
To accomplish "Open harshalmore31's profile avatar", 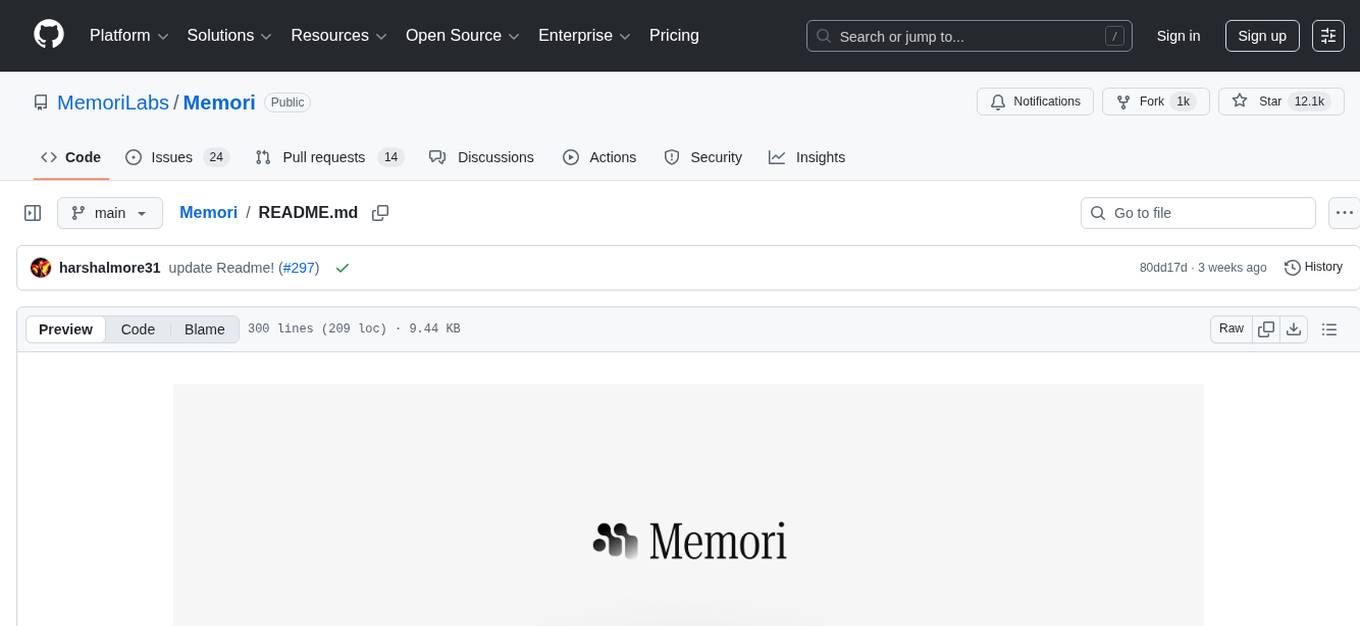I will click(x=40, y=267).
